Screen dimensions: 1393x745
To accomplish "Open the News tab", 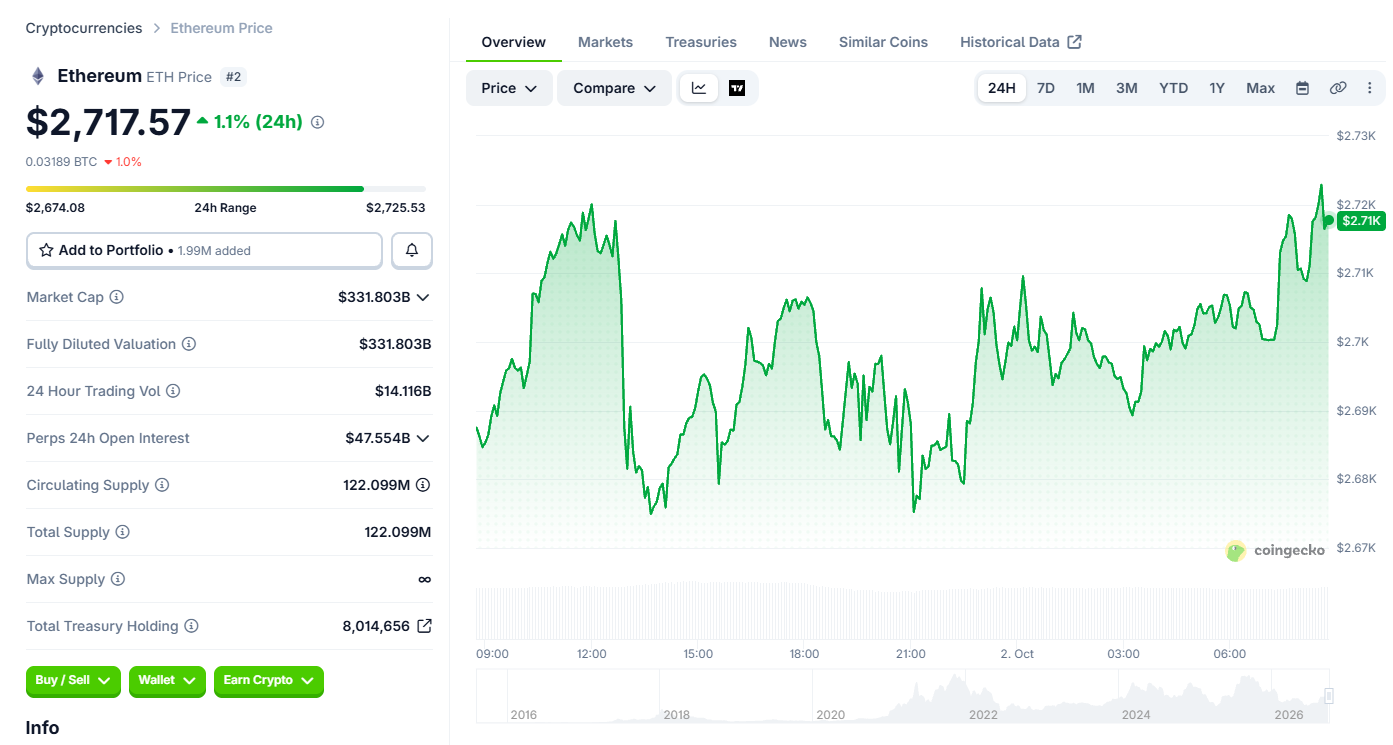I will pyautogui.click(x=788, y=42).
